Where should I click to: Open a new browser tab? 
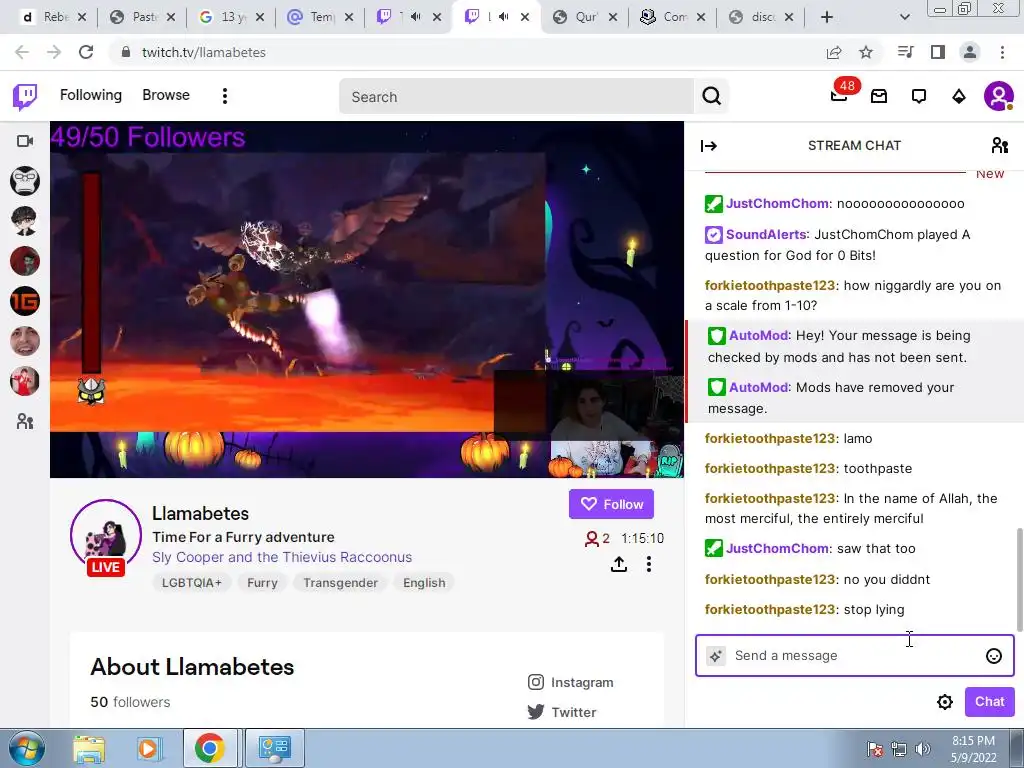click(x=827, y=17)
